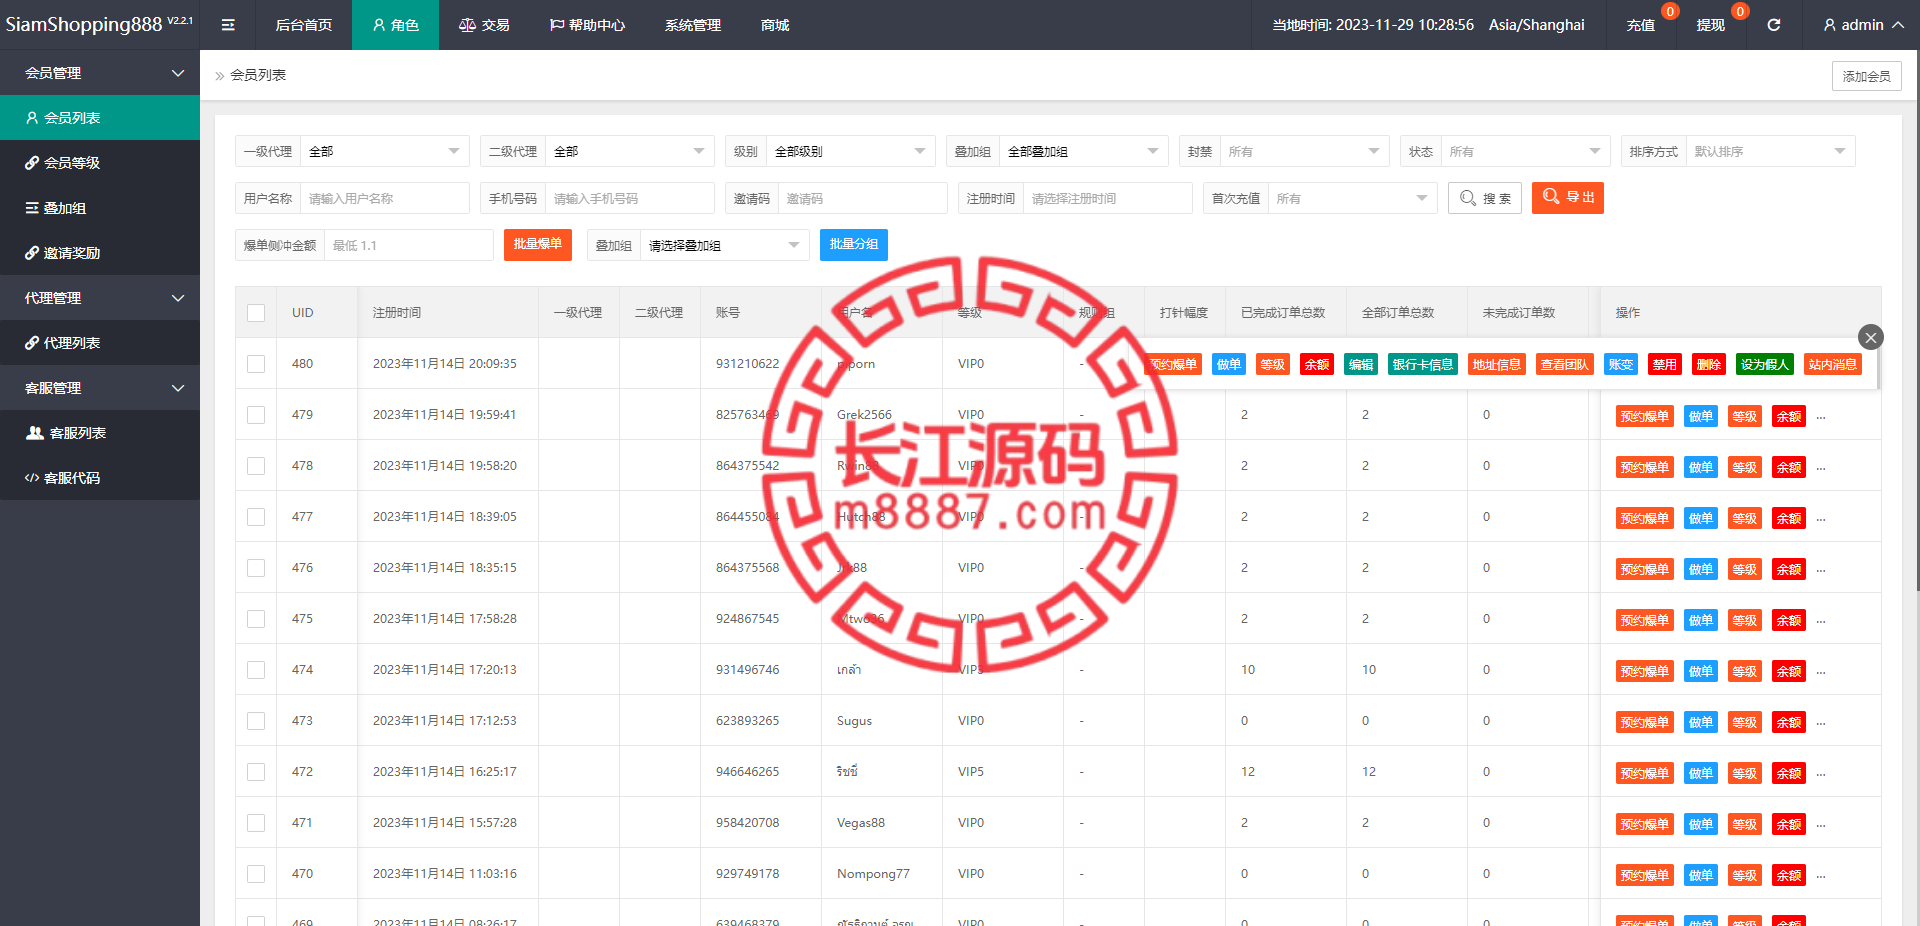Click 添加会员 add member button
This screenshot has width=1920, height=926.
coord(1866,76)
